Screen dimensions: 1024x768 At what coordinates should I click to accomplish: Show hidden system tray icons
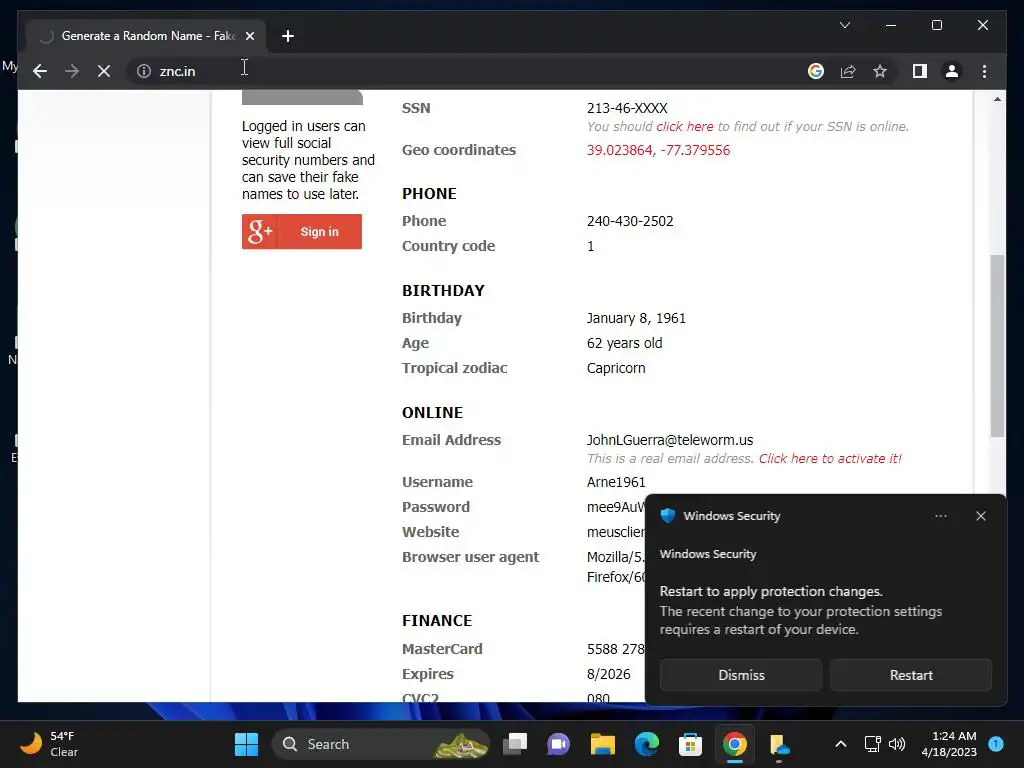pyautogui.click(x=841, y=744)
